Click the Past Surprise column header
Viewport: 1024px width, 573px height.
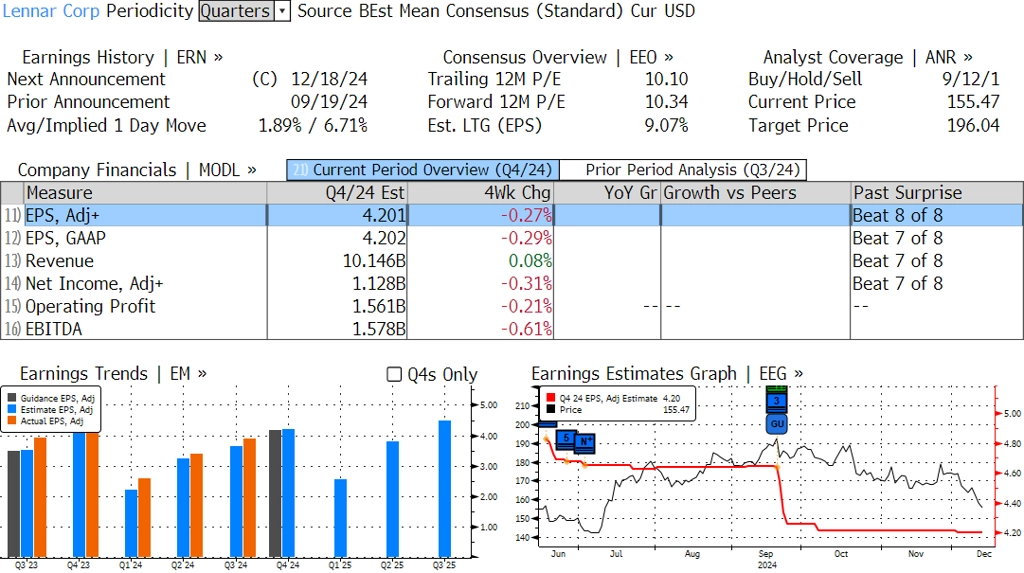(937, 193)
